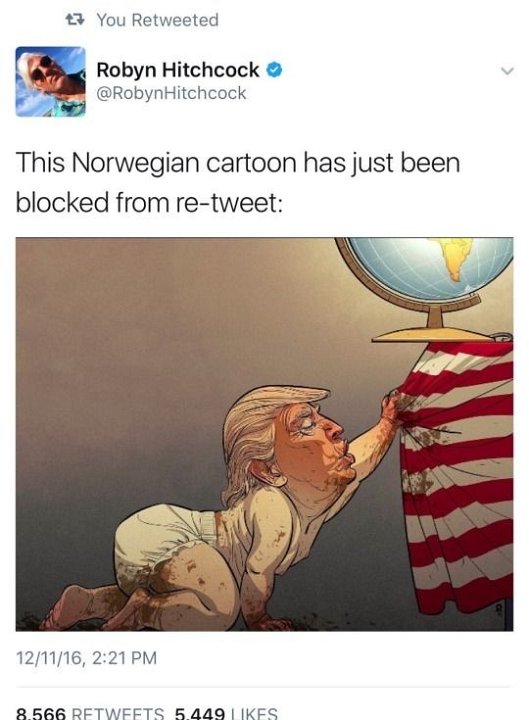Screen dimensions: 529x720
Task: Visit the @RobynHitchcock handle
Action: (x=171, y=93)
